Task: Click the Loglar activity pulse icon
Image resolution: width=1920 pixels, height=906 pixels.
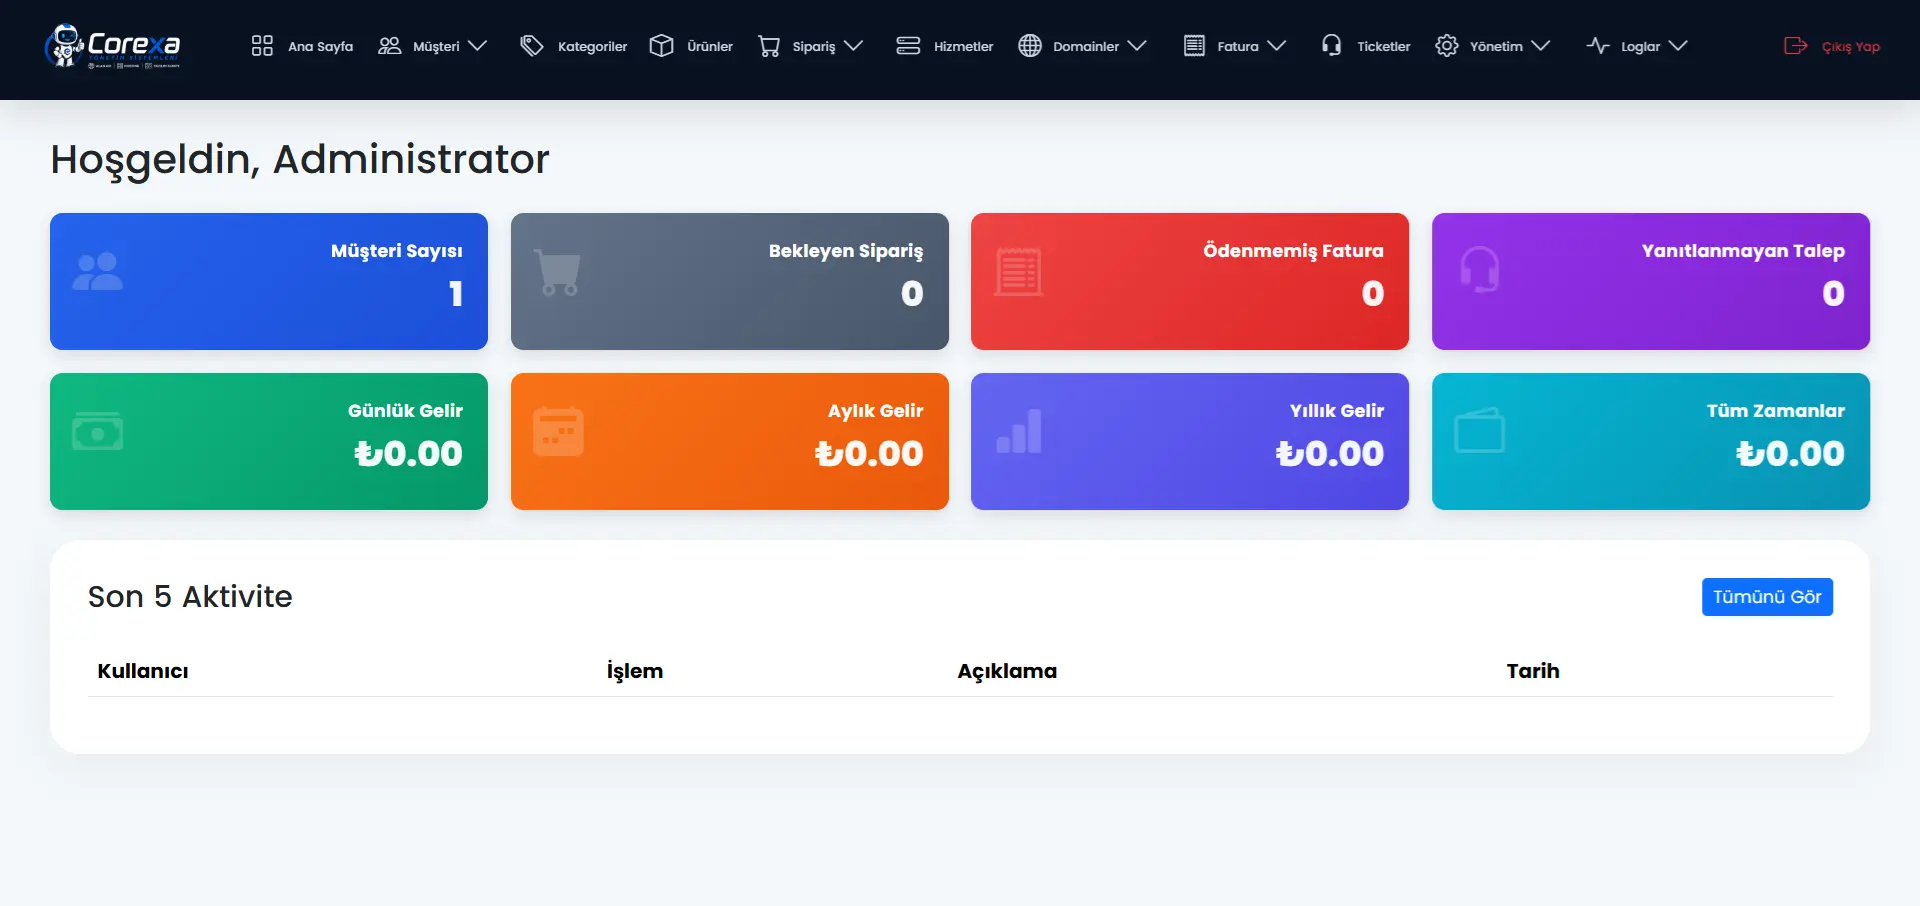Action: click(x=1598, y=46)
